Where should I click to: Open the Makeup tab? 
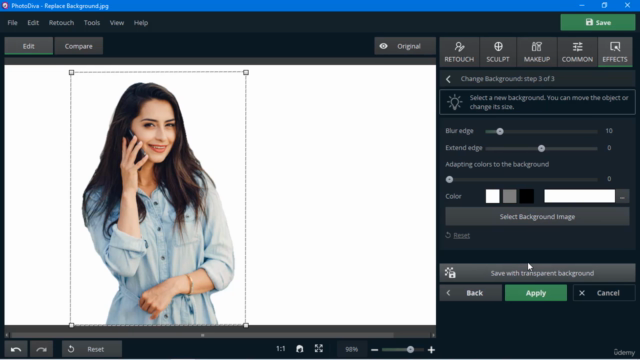point(537,52)
